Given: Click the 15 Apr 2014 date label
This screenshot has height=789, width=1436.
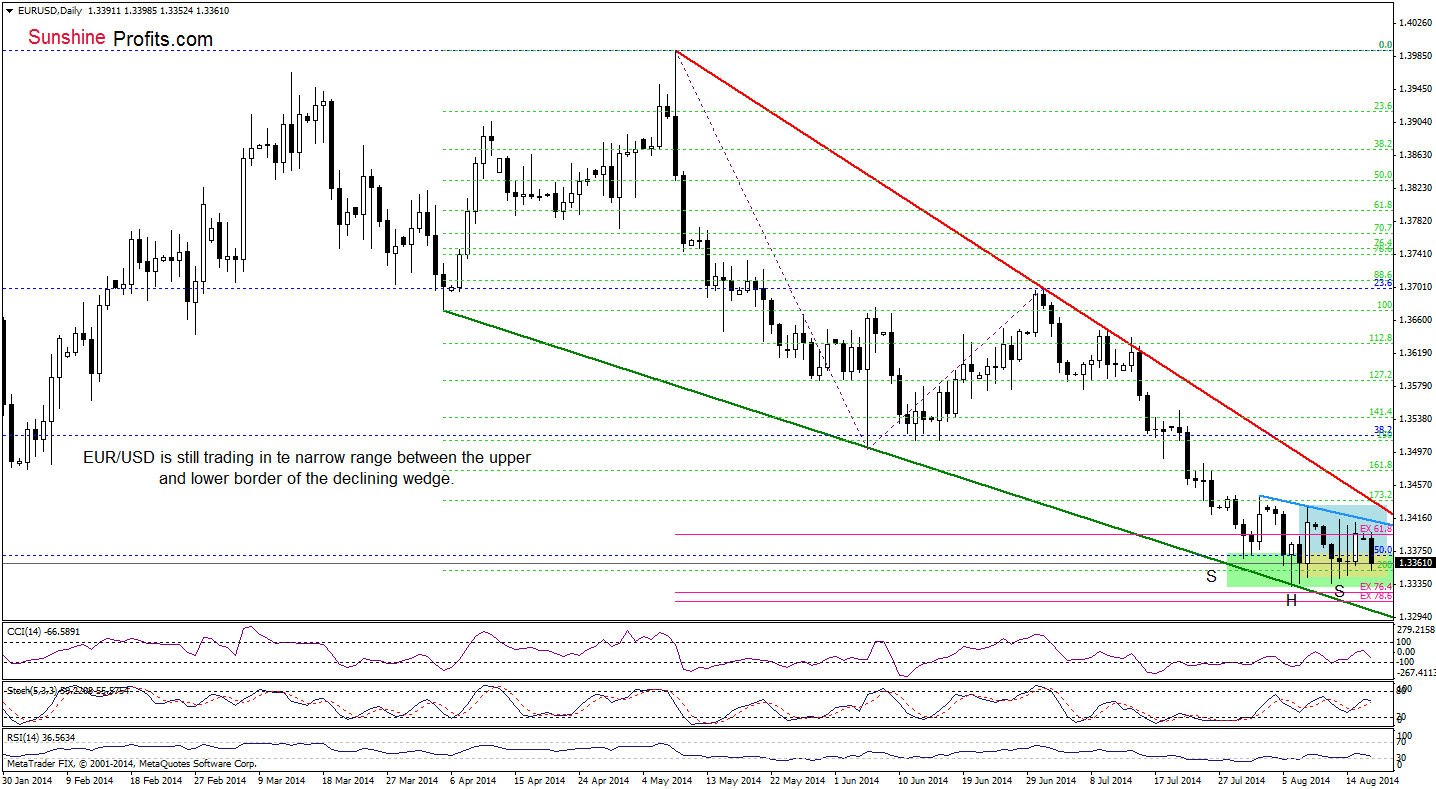Looking at the screenshot, I should pyautogui.click(x=540, y=780).
